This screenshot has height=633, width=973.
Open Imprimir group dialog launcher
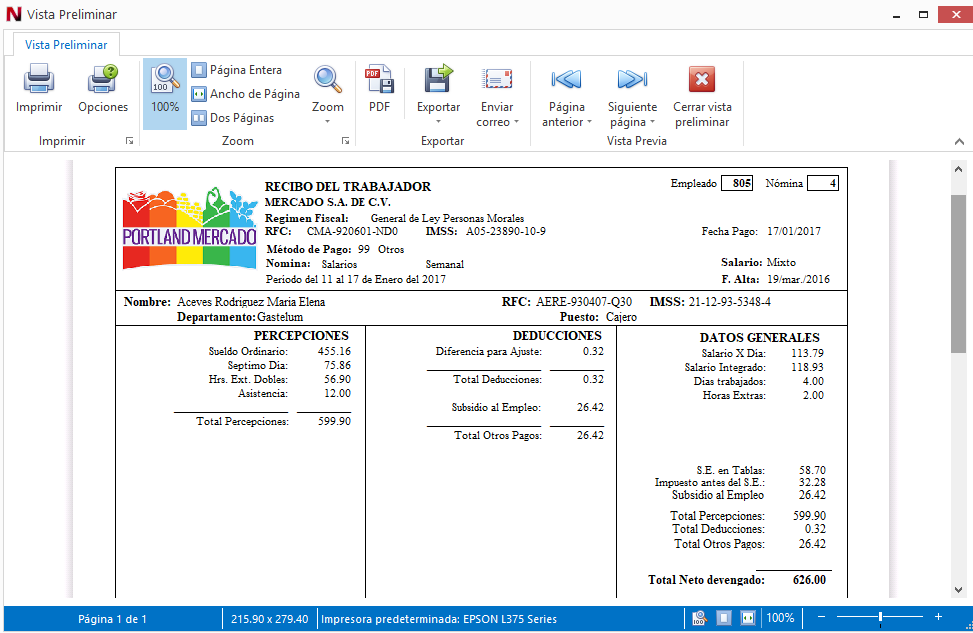coord(129,142)
